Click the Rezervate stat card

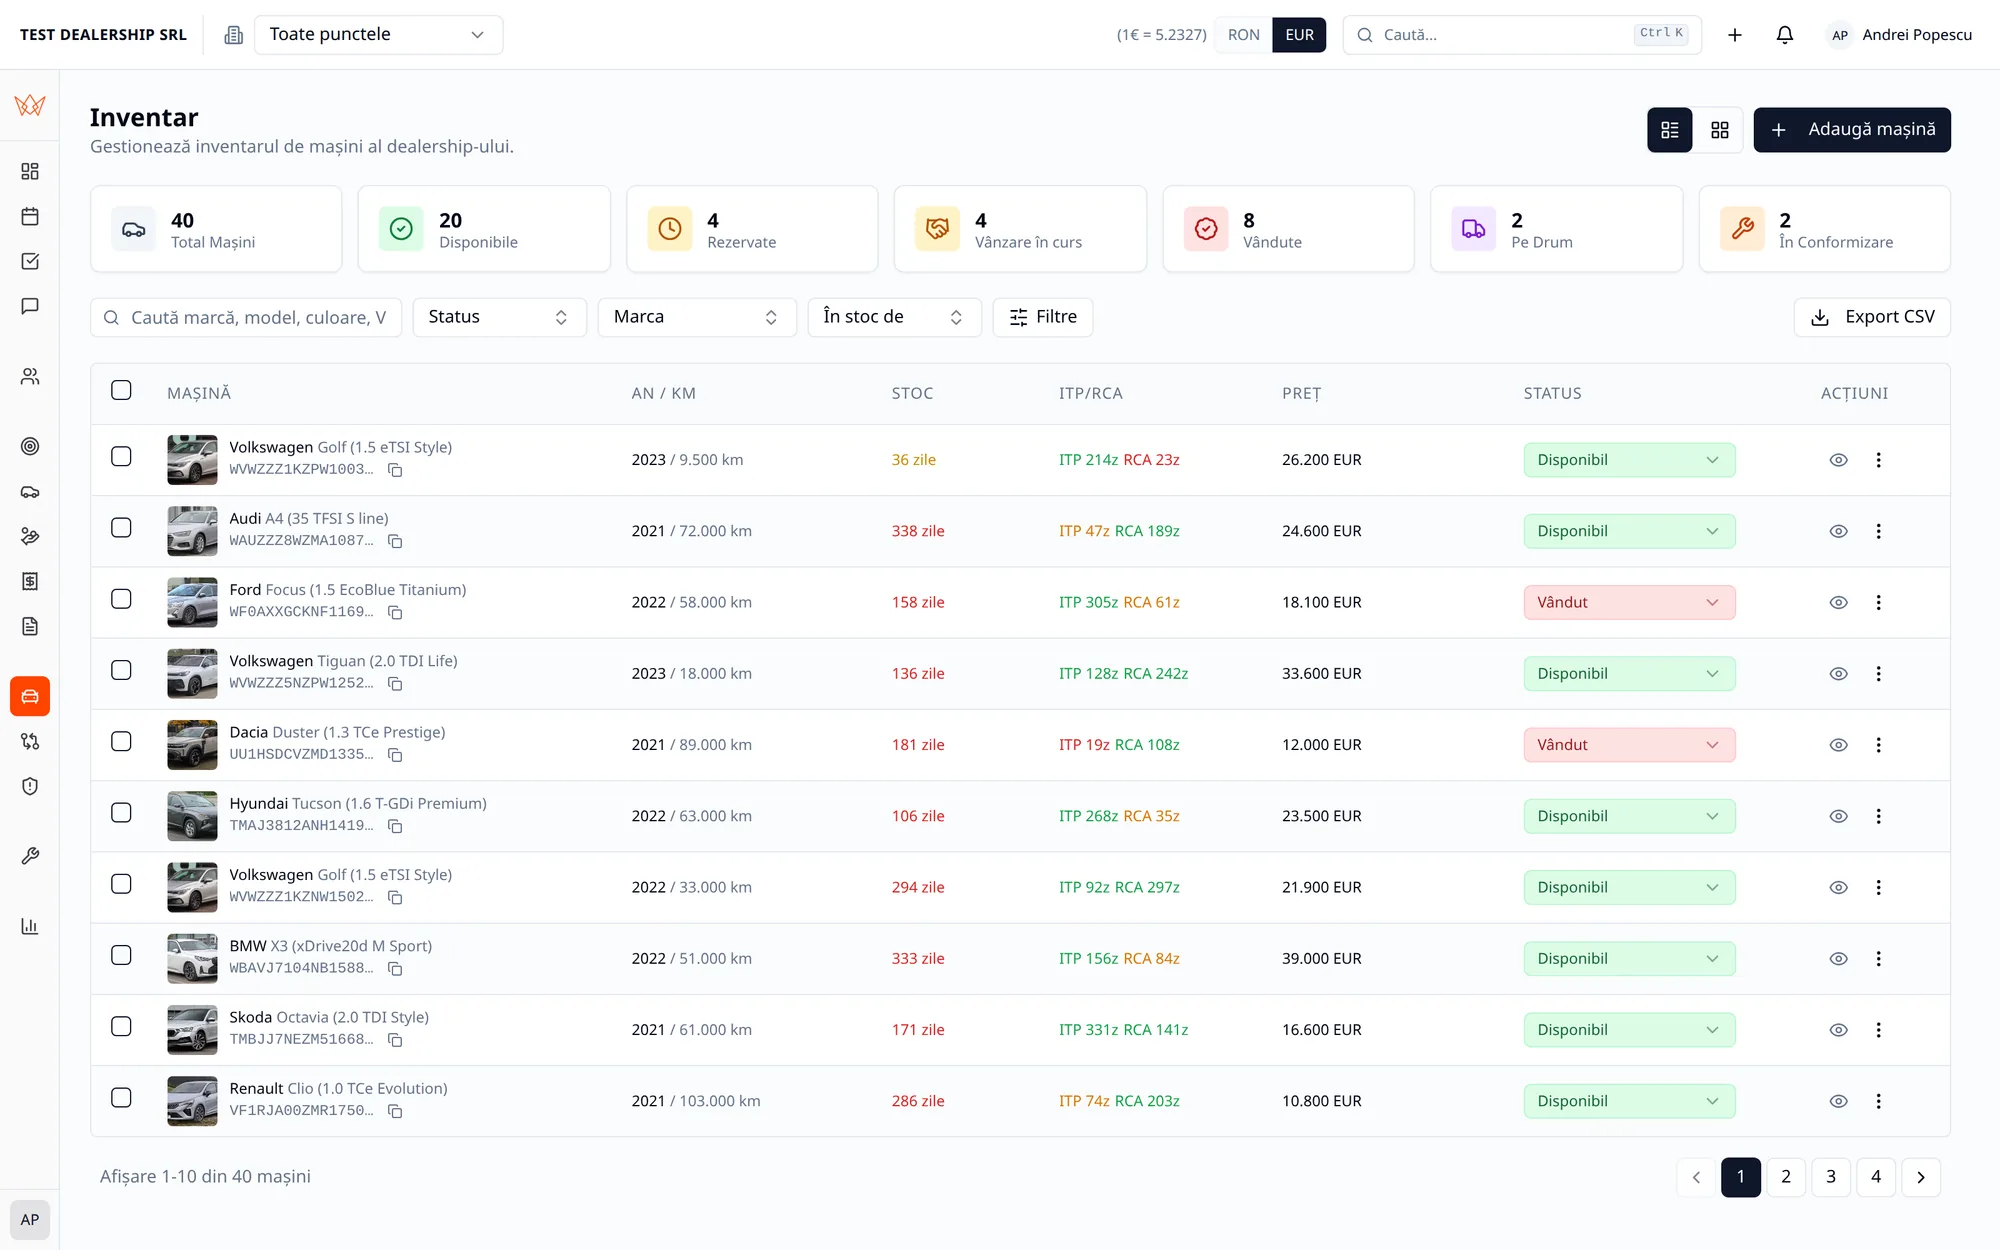[x=752, y=229]
